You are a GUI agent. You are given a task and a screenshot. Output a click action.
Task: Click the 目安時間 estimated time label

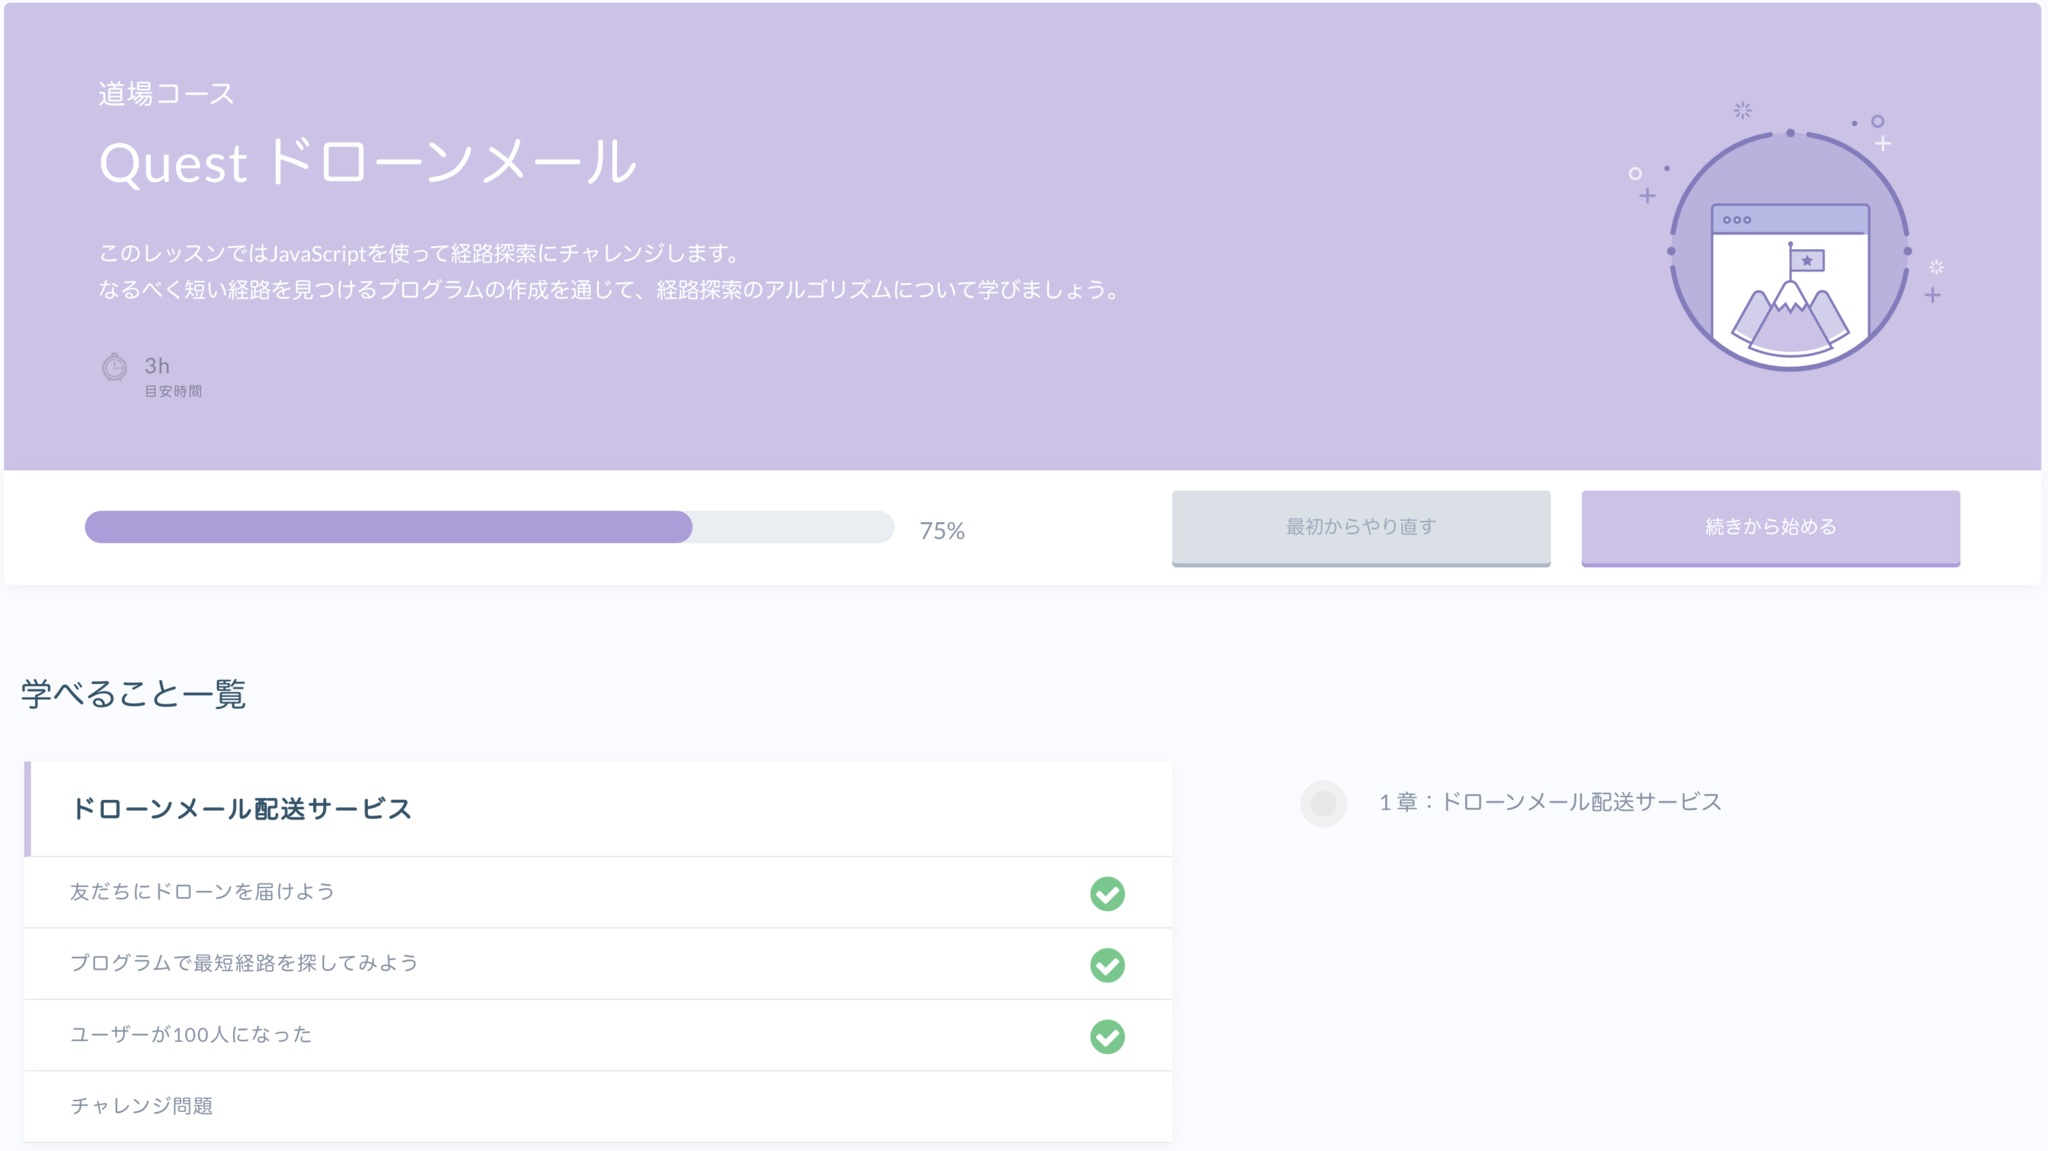click(173, 391)
